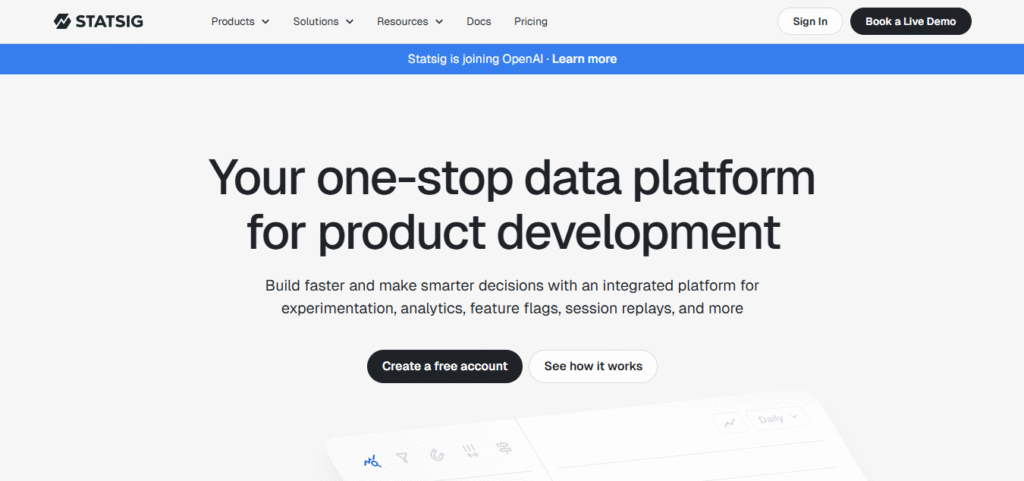Screen dimensions: 1024x481
Task: Go to the Pricing page
Action: [531, 22]
